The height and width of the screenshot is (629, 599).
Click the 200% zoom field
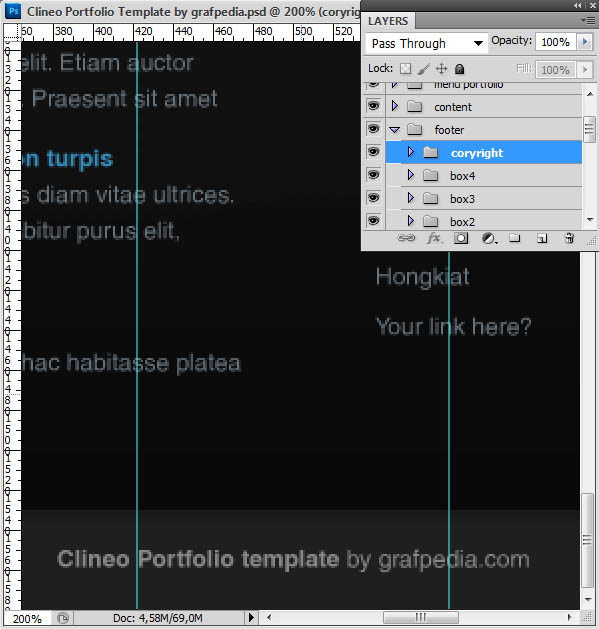pyautogui.click(x=27, y=618)
